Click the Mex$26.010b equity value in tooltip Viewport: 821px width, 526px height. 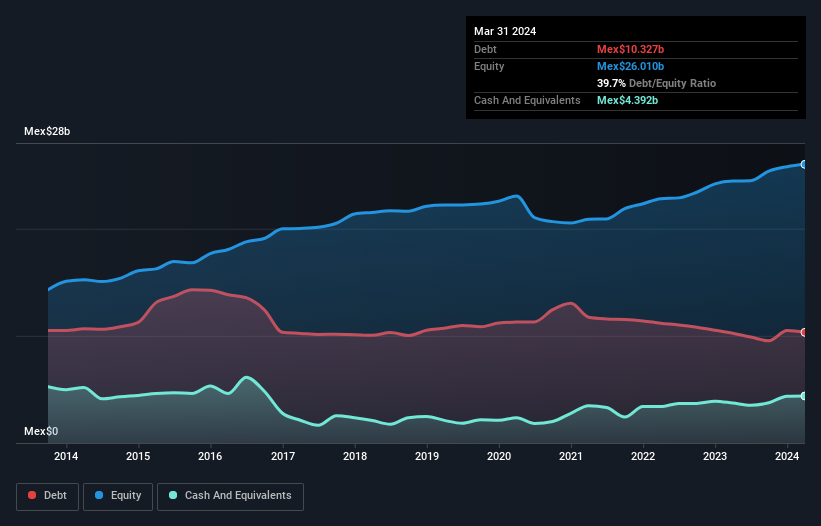pos(631,66)
